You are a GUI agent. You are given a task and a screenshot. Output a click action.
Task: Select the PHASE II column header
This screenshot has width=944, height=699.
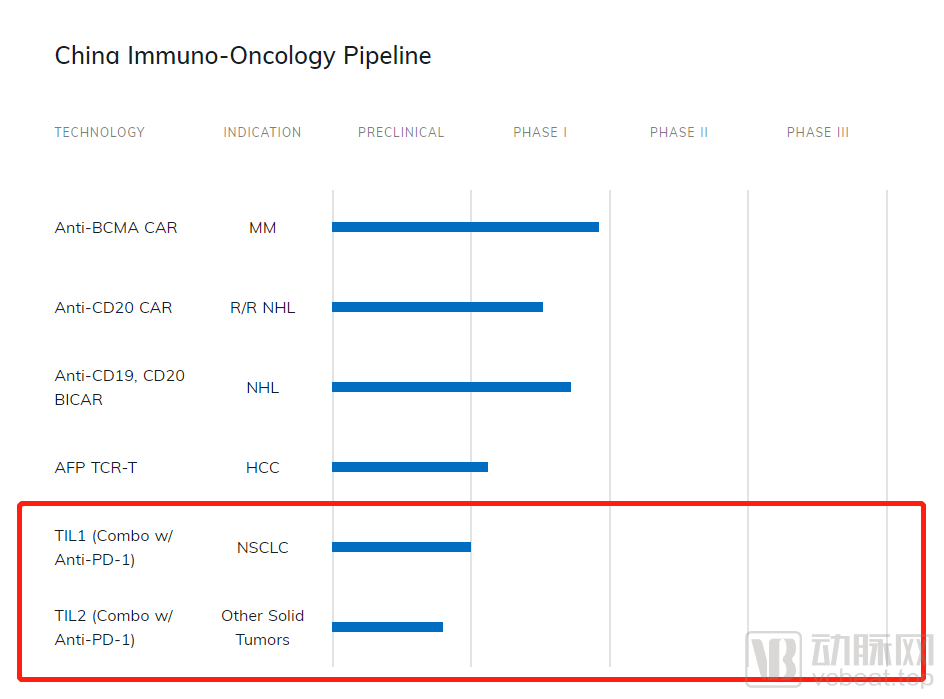(x=679, y=132)
